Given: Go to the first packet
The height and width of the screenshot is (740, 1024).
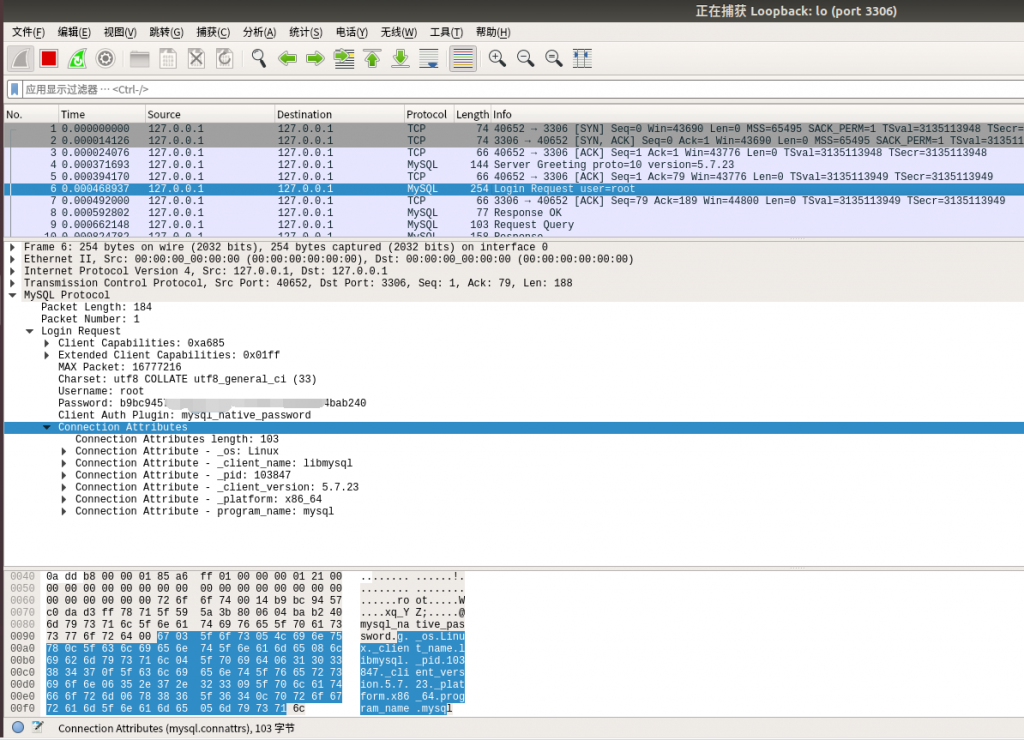Looking at the screenshot, I should pos(372,59).
